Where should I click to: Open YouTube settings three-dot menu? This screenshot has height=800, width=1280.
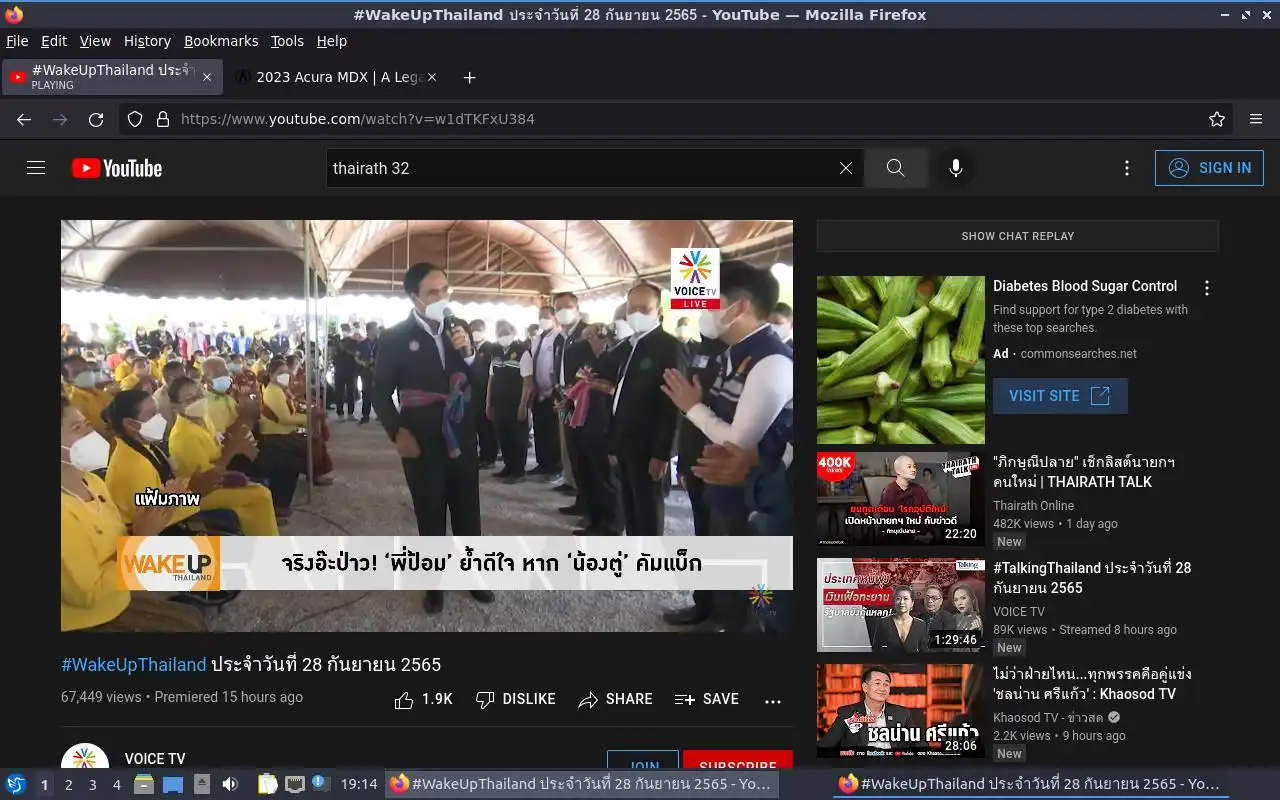(1127, 168)
